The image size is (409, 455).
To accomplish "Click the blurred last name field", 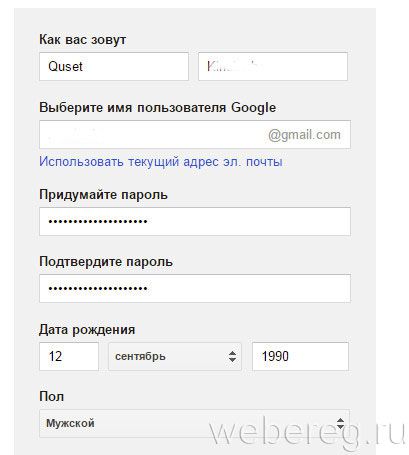I will [x=273, y=66].
